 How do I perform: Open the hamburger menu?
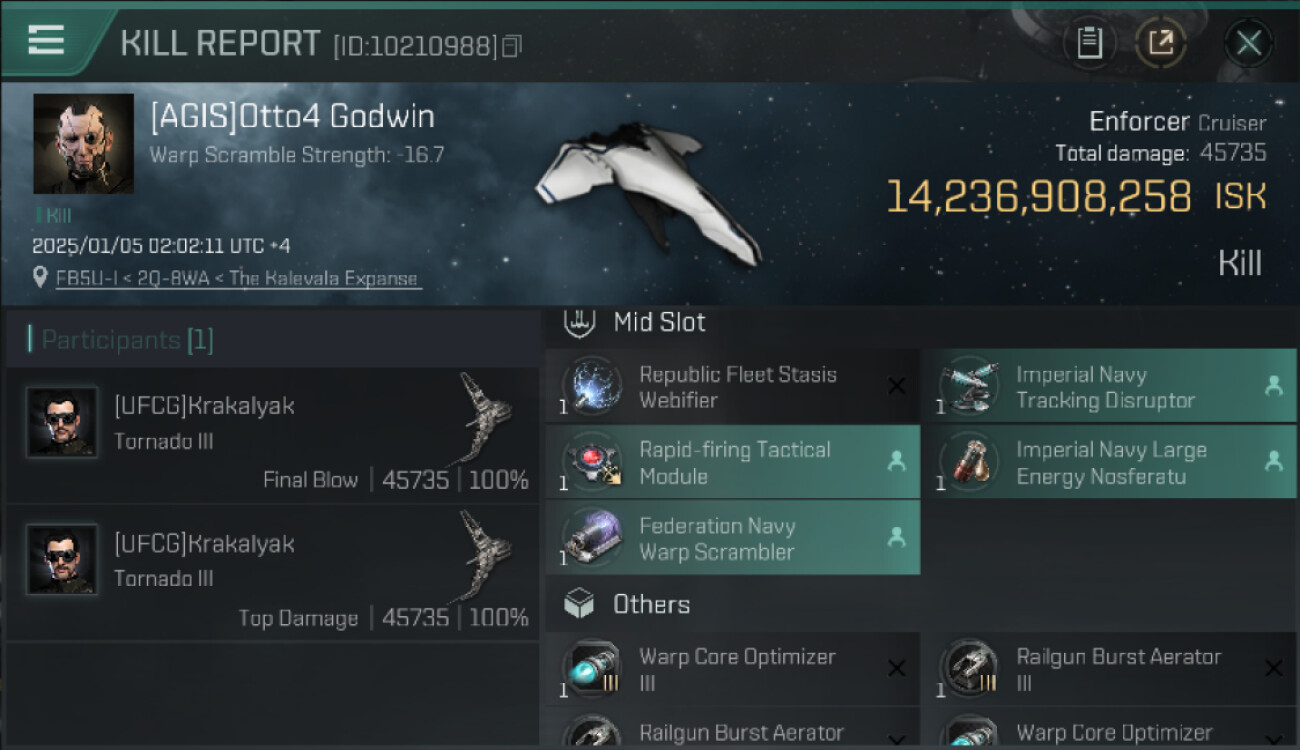tap(46, 40)
